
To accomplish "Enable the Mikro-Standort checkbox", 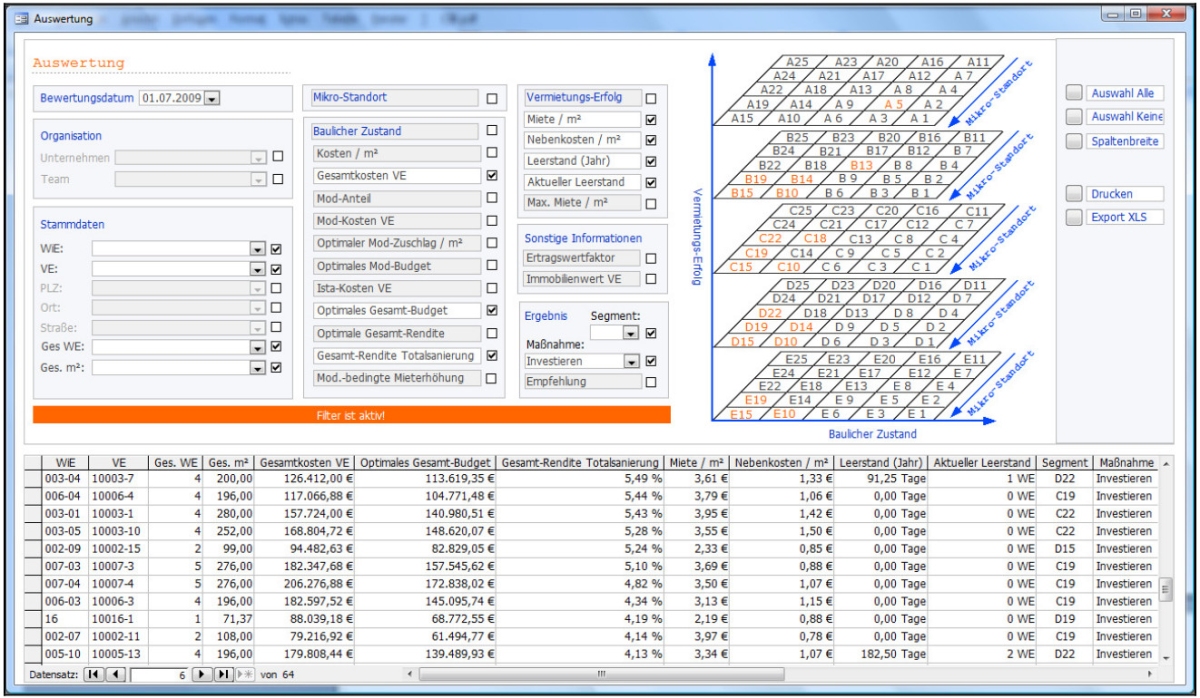I will [x=491, y=99].
